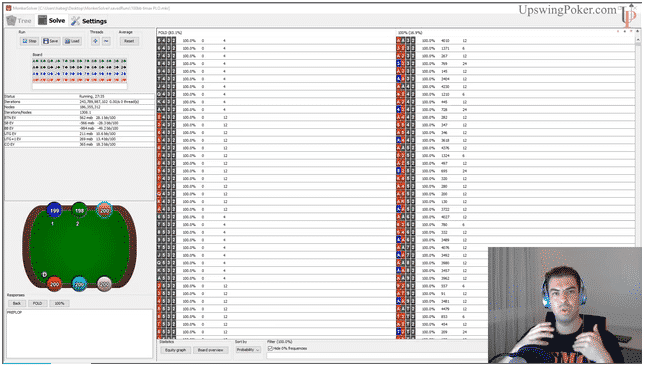Screen dimensions: 645x367
Task: Stop the running solver
Action: [30, 41]
